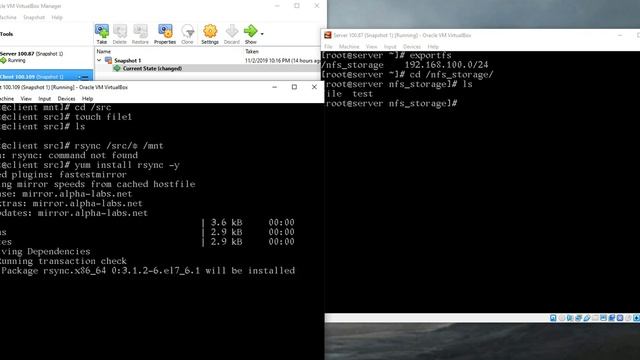
Task: Open the Machine menu in VirtualBox Manager
Action: coord(8,18)
